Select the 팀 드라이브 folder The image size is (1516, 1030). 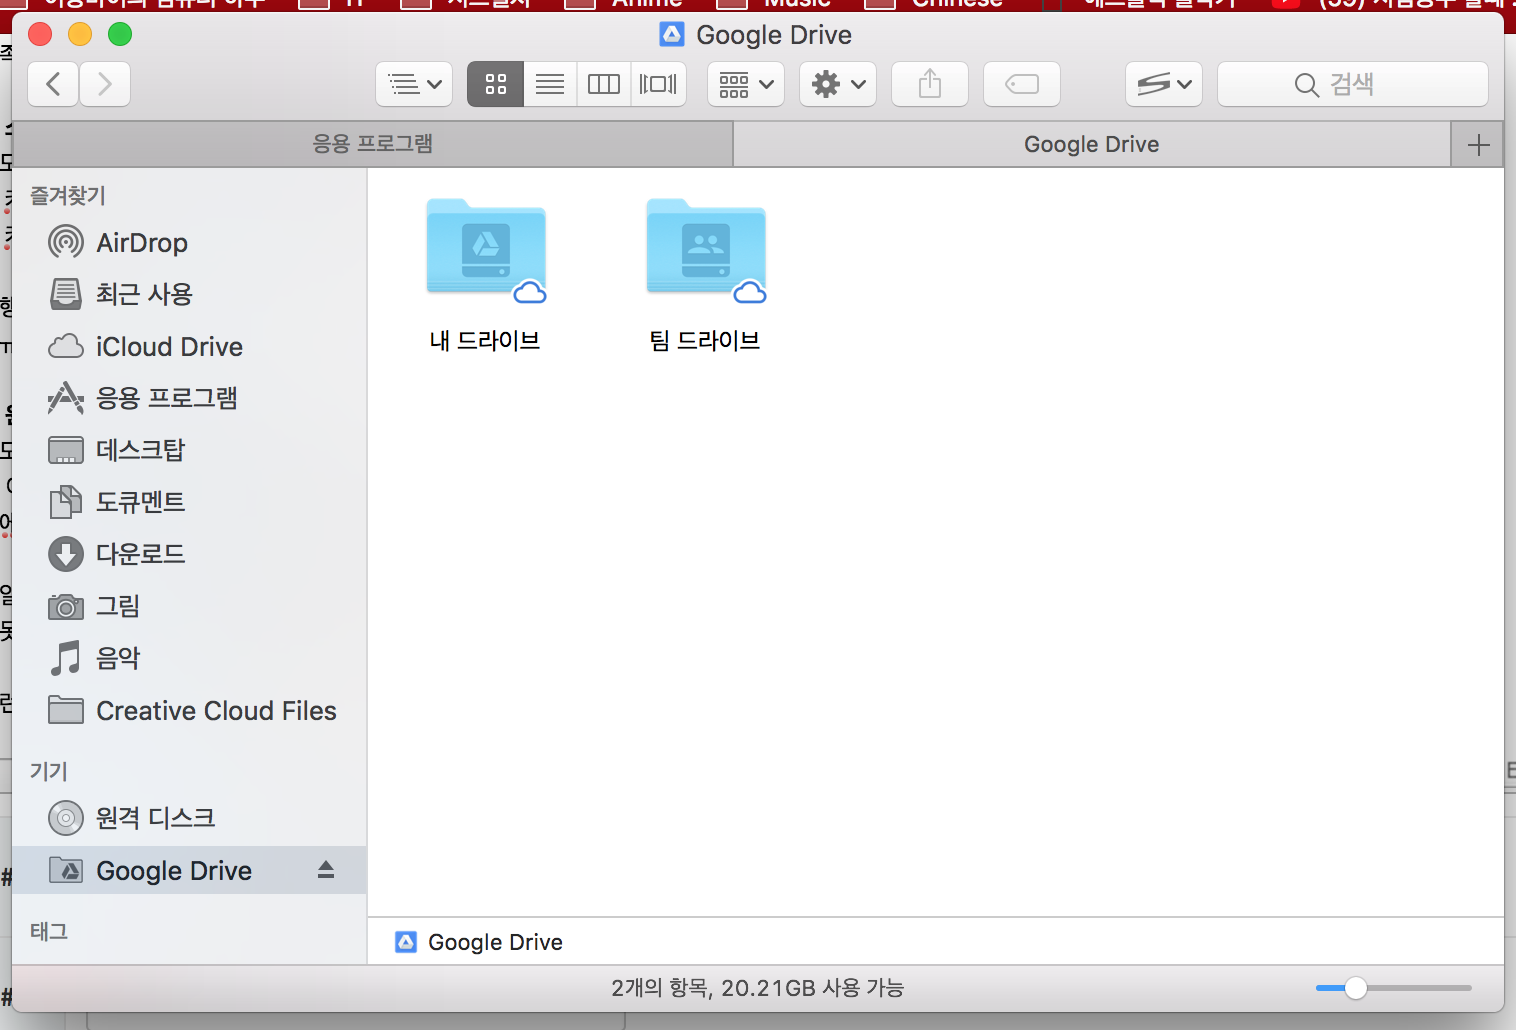pos(705,275)
